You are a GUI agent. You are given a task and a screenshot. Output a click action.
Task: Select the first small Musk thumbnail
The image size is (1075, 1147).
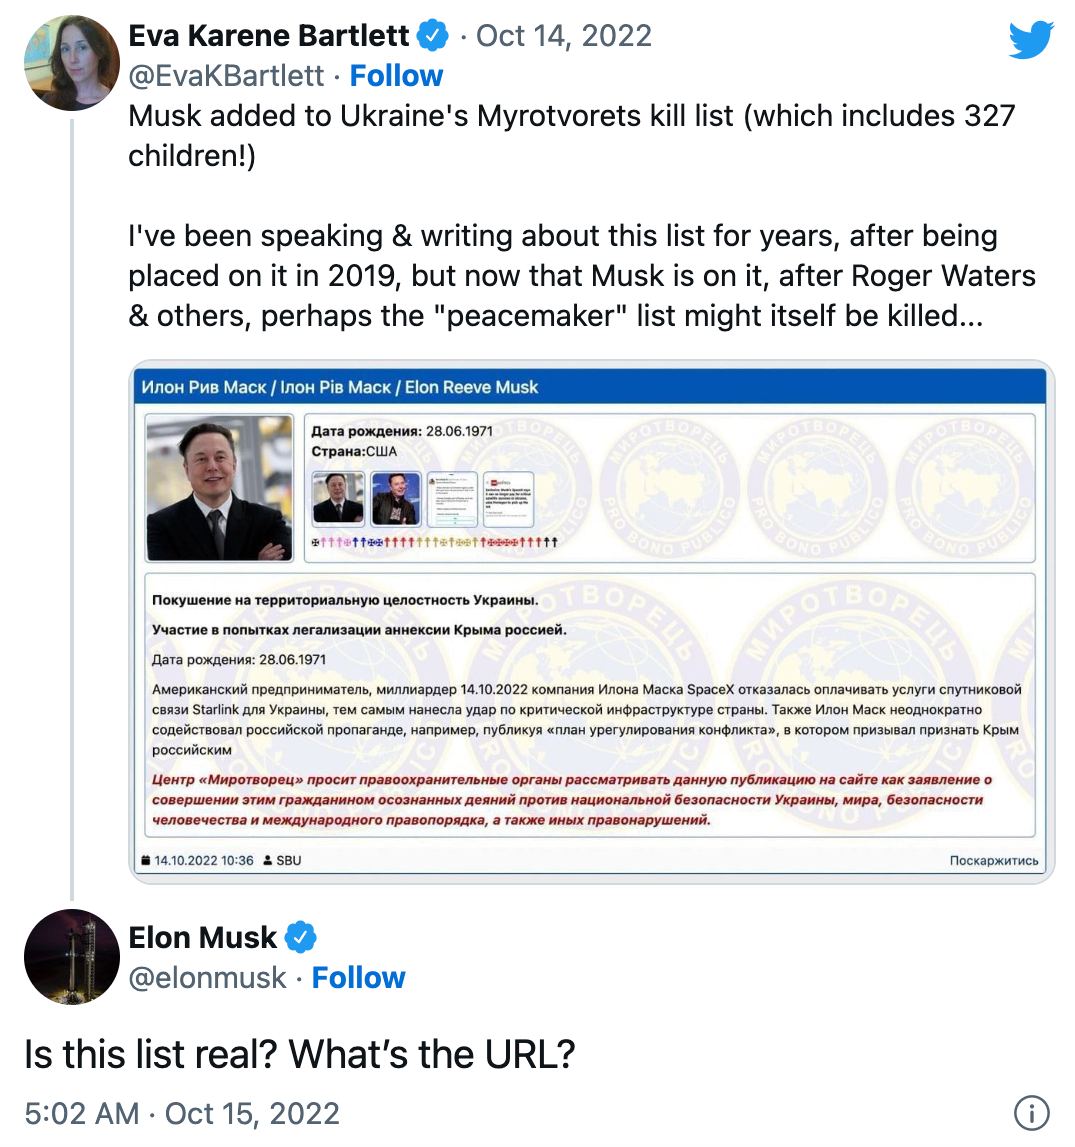coord(338,498)
